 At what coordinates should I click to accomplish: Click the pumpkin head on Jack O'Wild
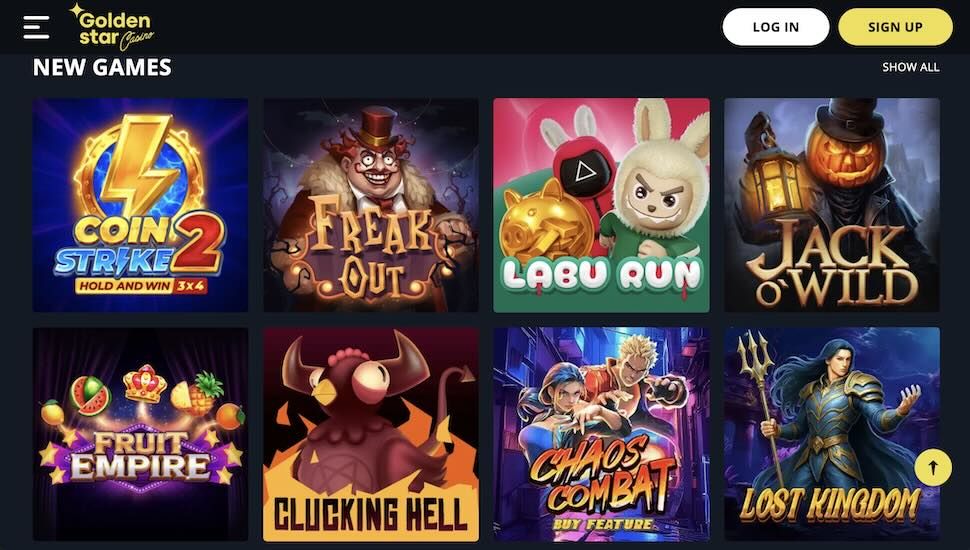tap(842, 158)
